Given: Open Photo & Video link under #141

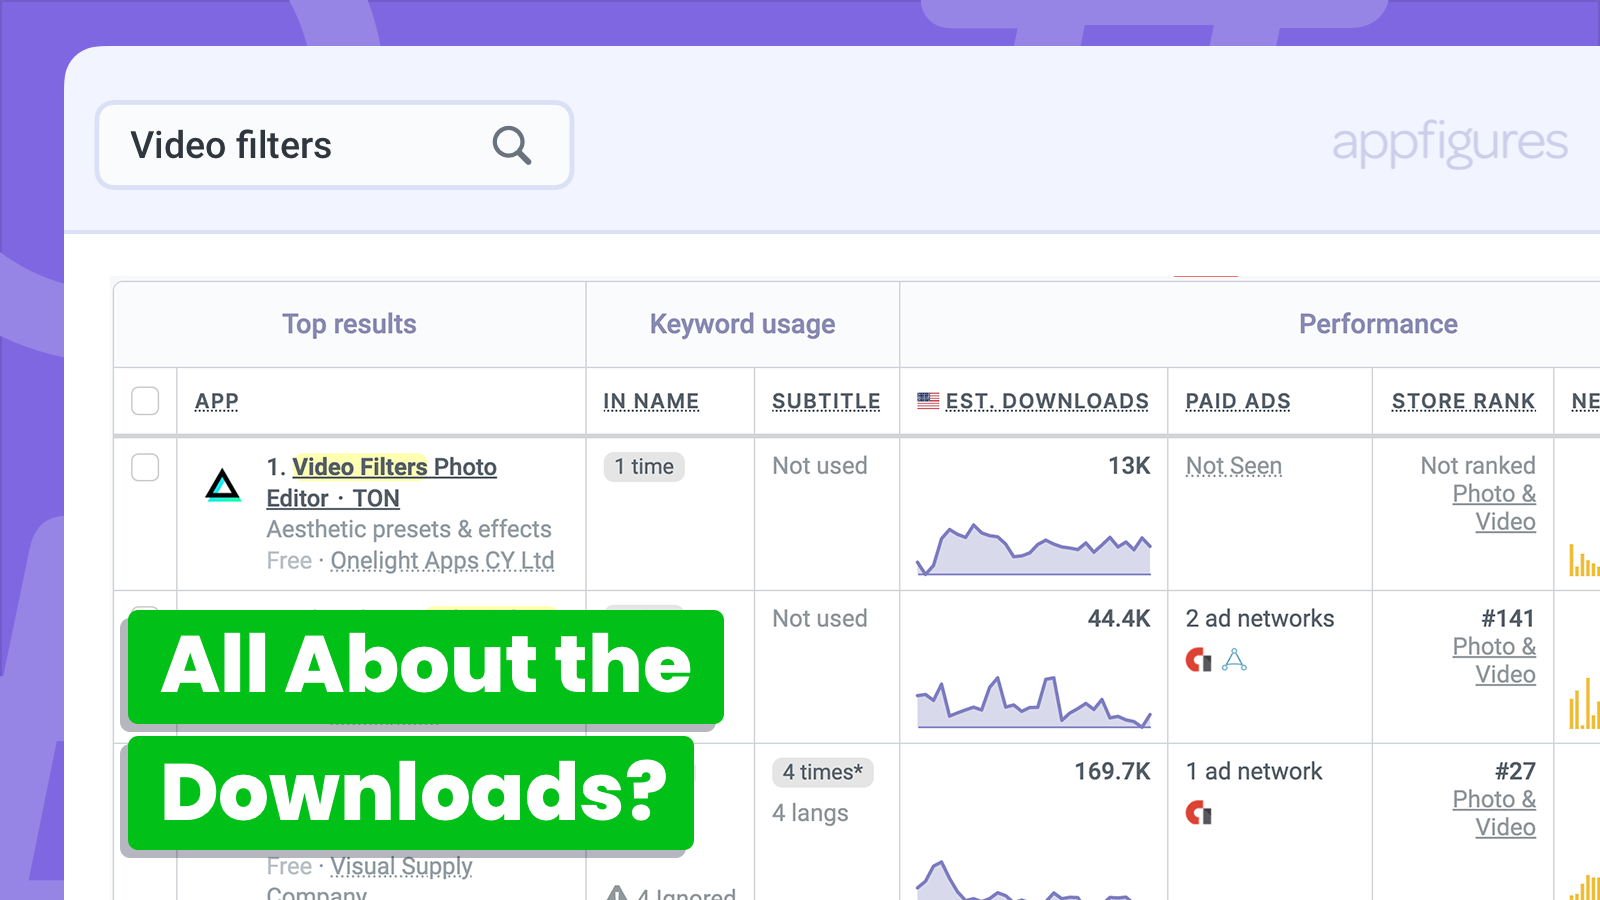Looking at the screenshot, I should [x=1494, y=661].
